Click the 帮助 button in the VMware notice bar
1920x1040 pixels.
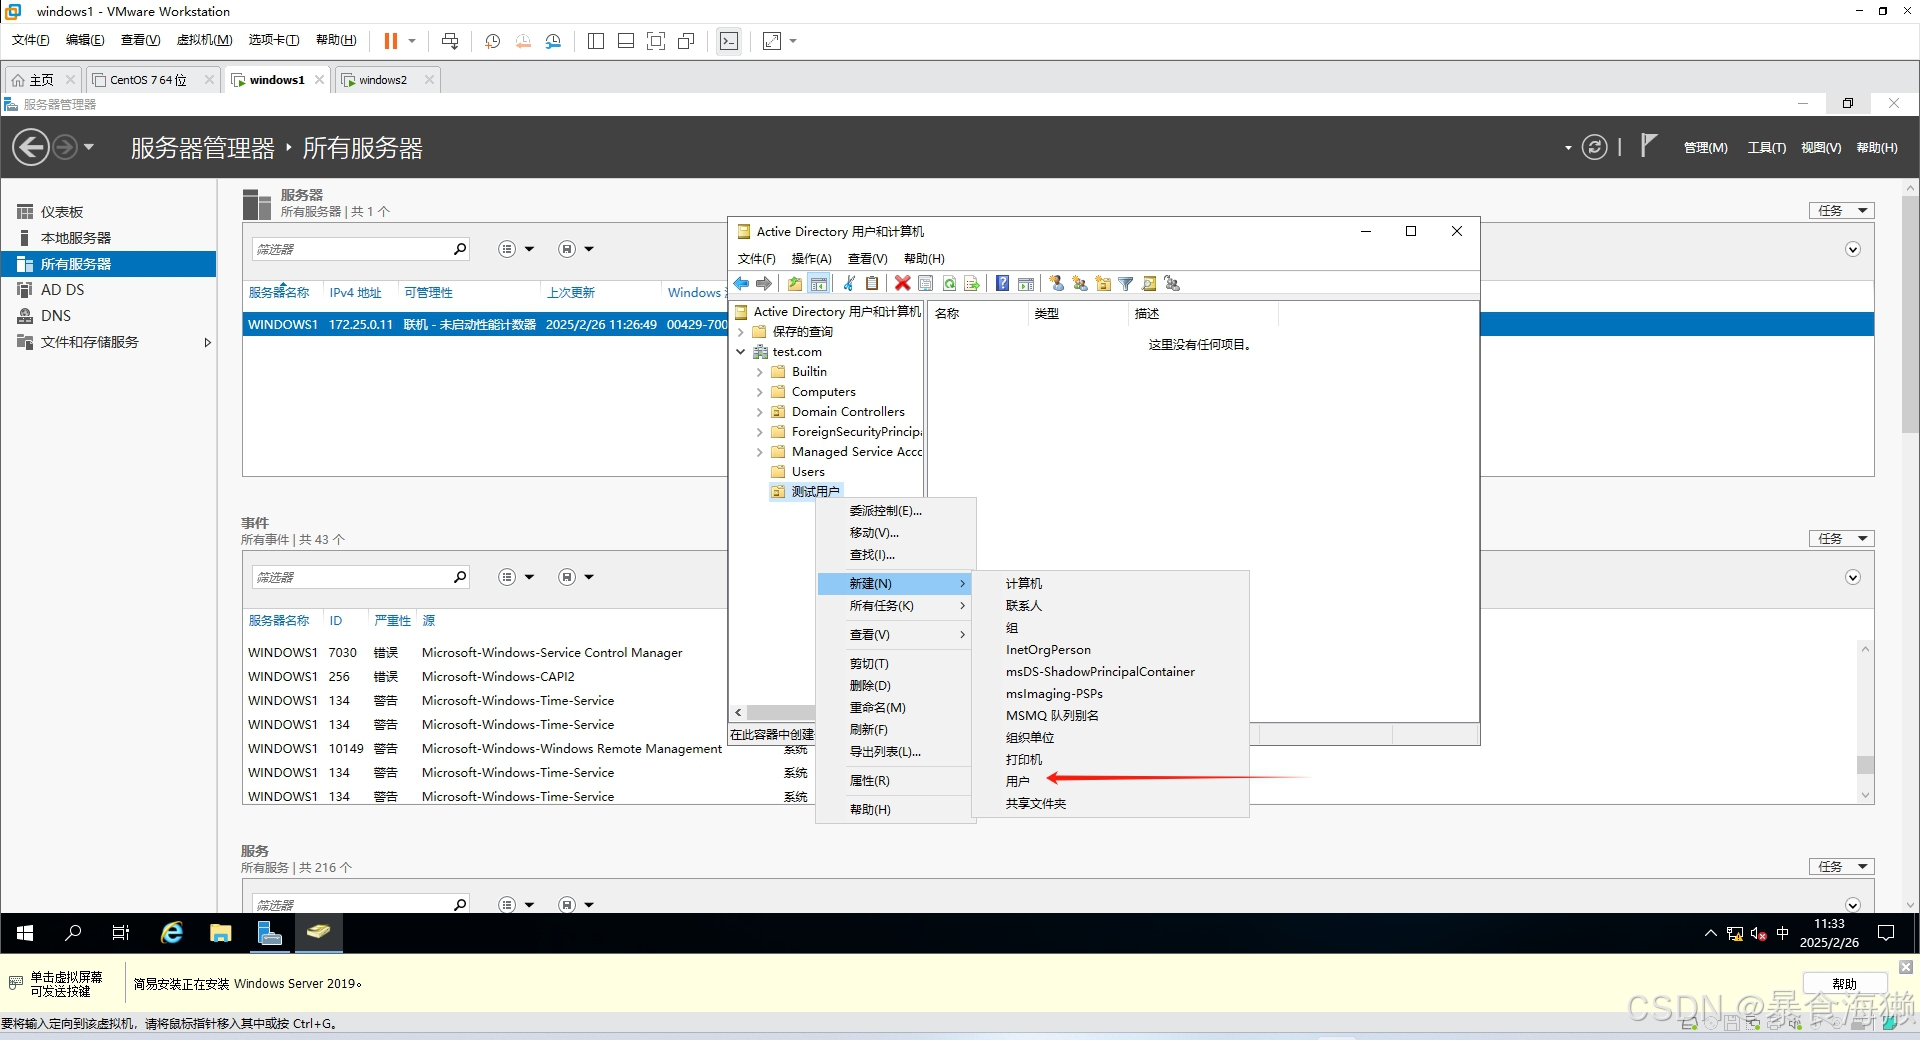coord(1844,984)
